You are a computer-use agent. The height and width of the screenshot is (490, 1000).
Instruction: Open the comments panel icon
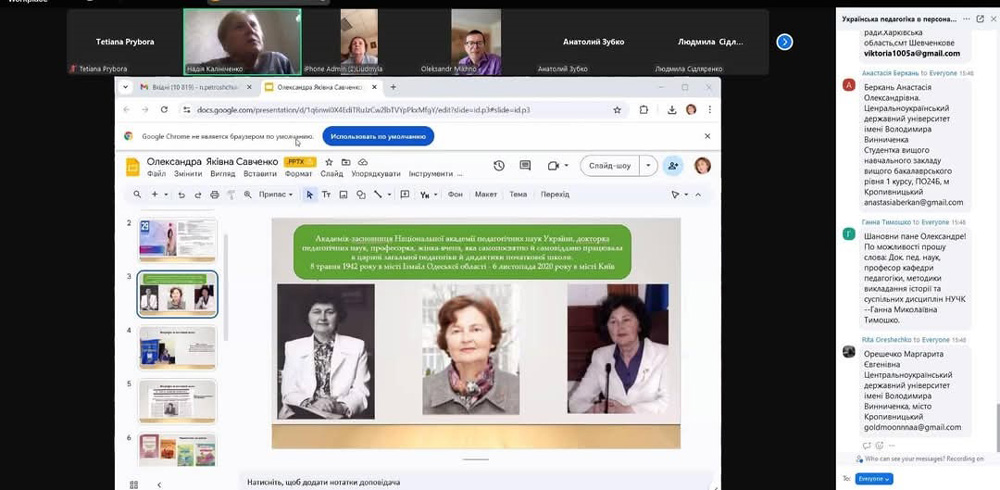(525, 166)
